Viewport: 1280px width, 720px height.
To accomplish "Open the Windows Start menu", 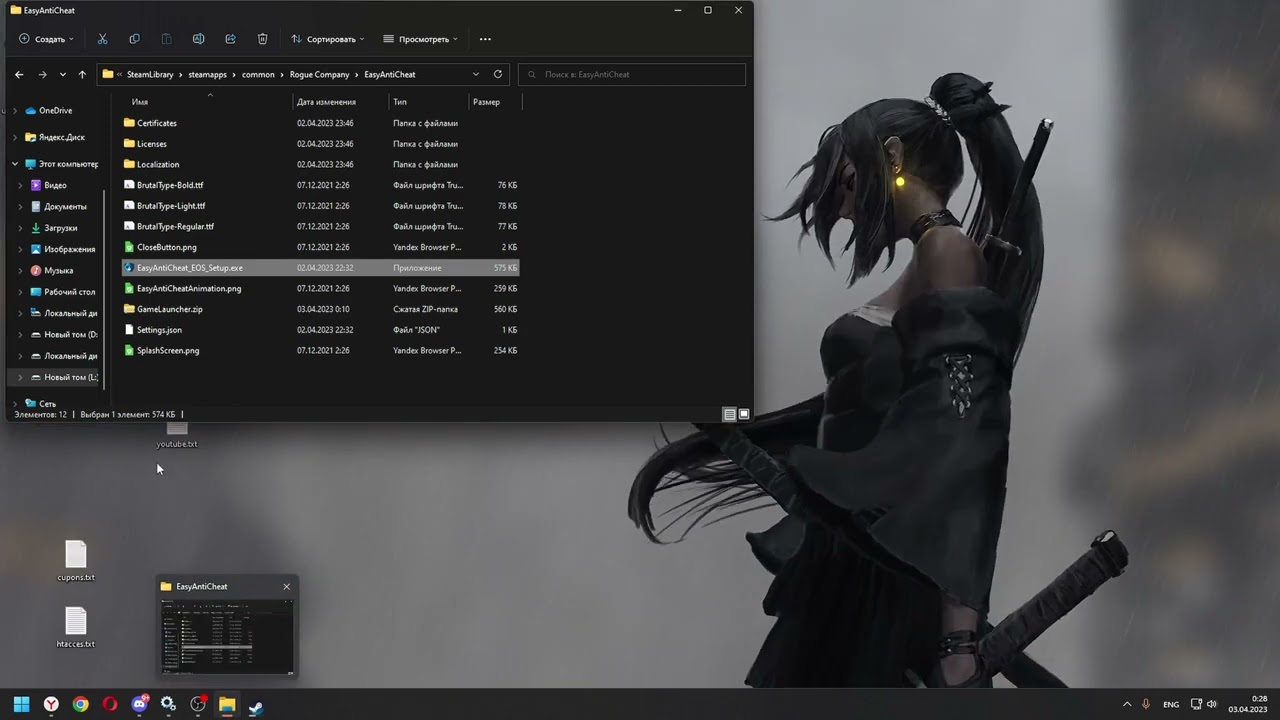I will pyautogui.click(x=21, y=704).
